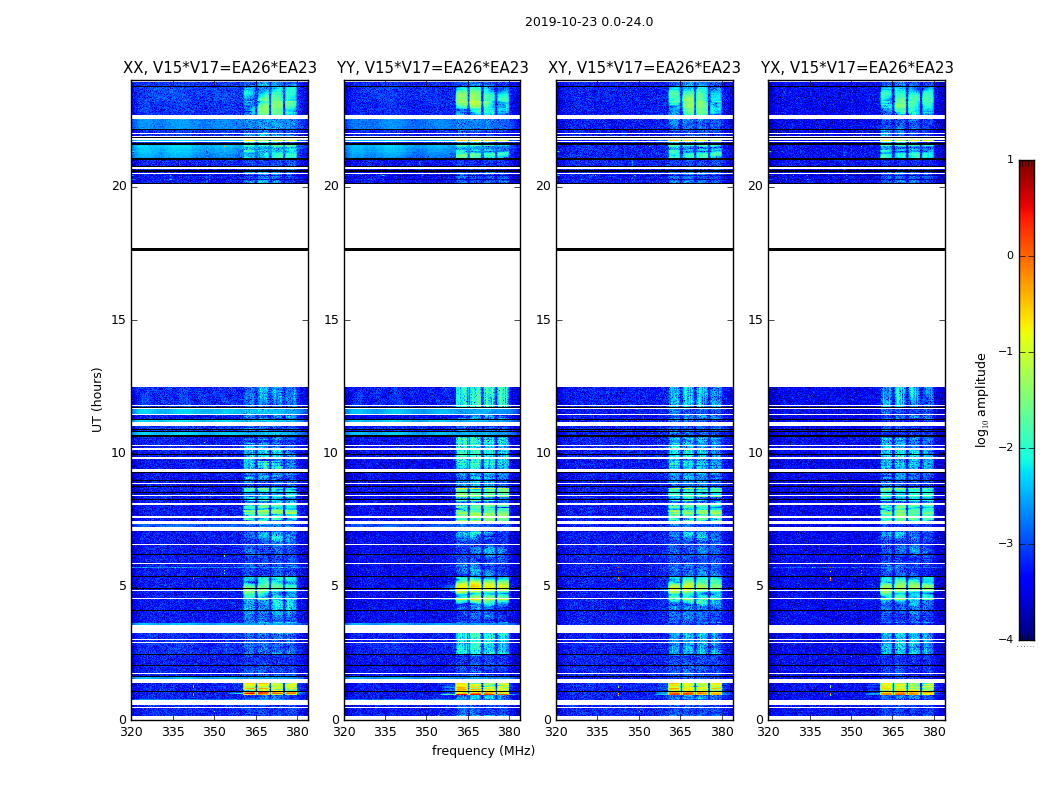Screen dimensions: 1050x800
Task: Select the YY, V15*V17=EA26*EA23 plot title
Action: (x=432, y=68)
